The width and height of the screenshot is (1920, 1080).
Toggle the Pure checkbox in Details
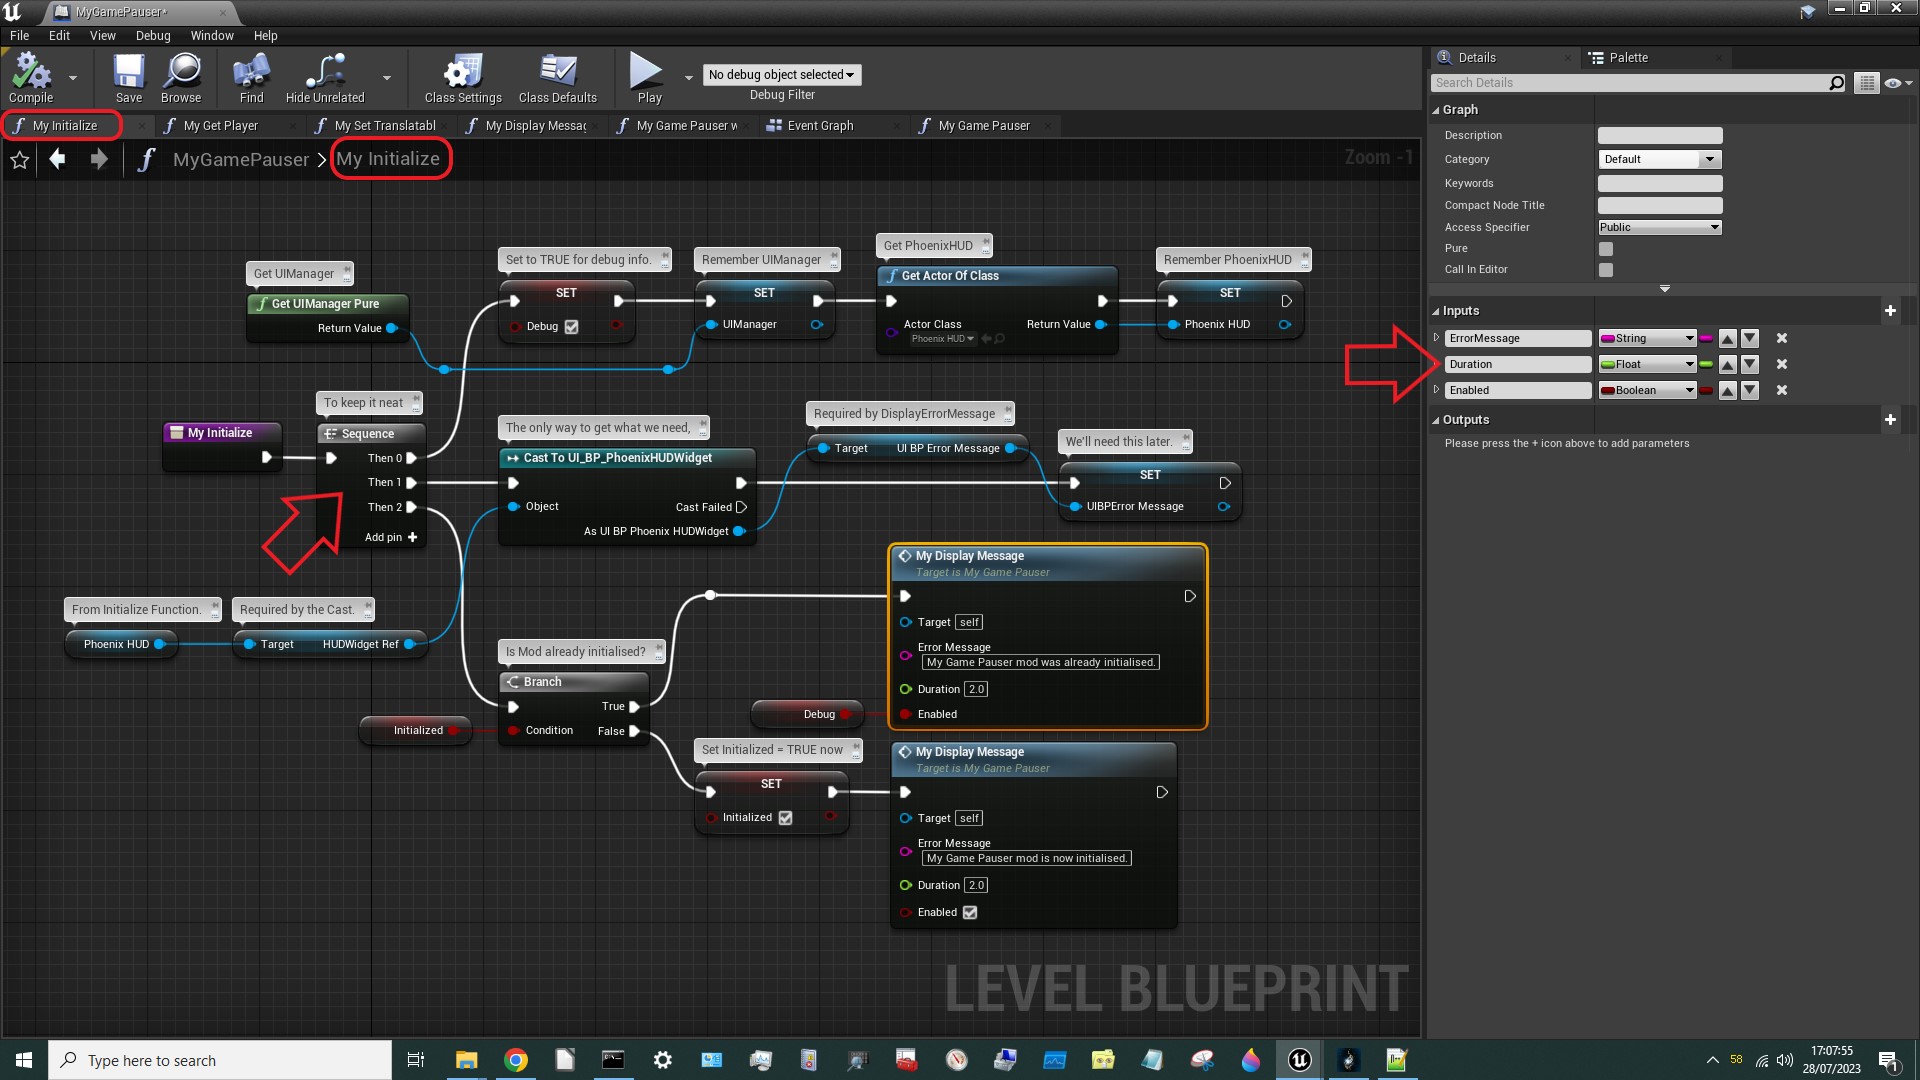(1606, 249)
